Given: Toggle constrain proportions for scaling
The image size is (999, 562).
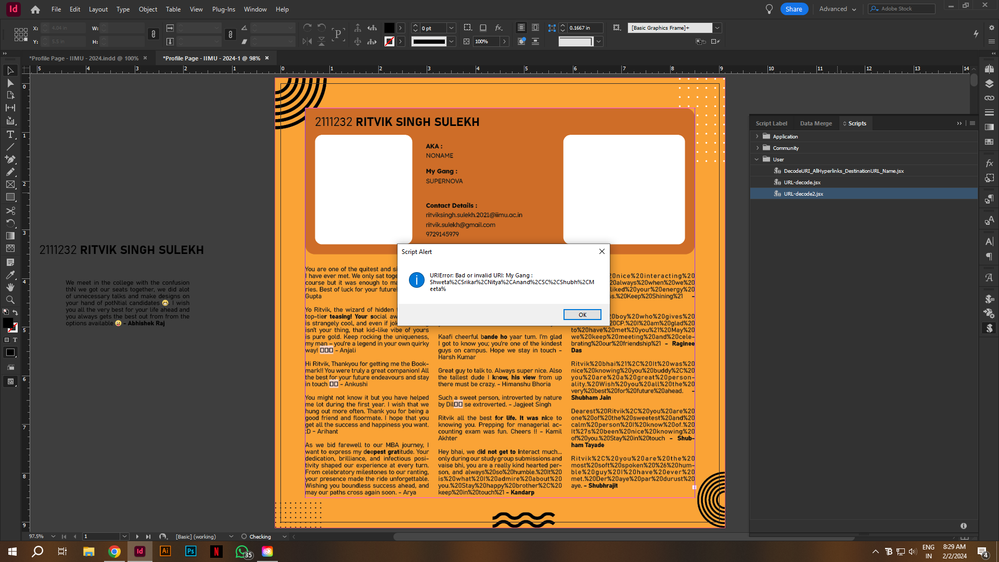Looking at the screenshot, I should tap(231, 34).
